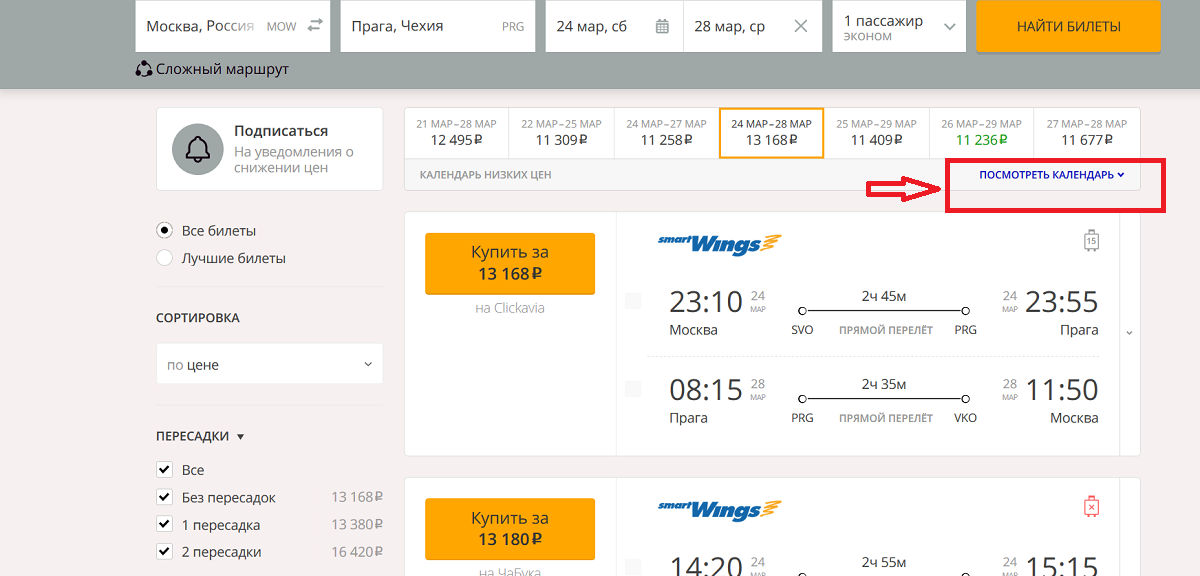The width and height of the screenshot is (1200, 576).
Task: Expand ПОСМОТРЕТЬ КАЛЕНДАРЬ low price calendar
Action: [x=1052, y=175]
